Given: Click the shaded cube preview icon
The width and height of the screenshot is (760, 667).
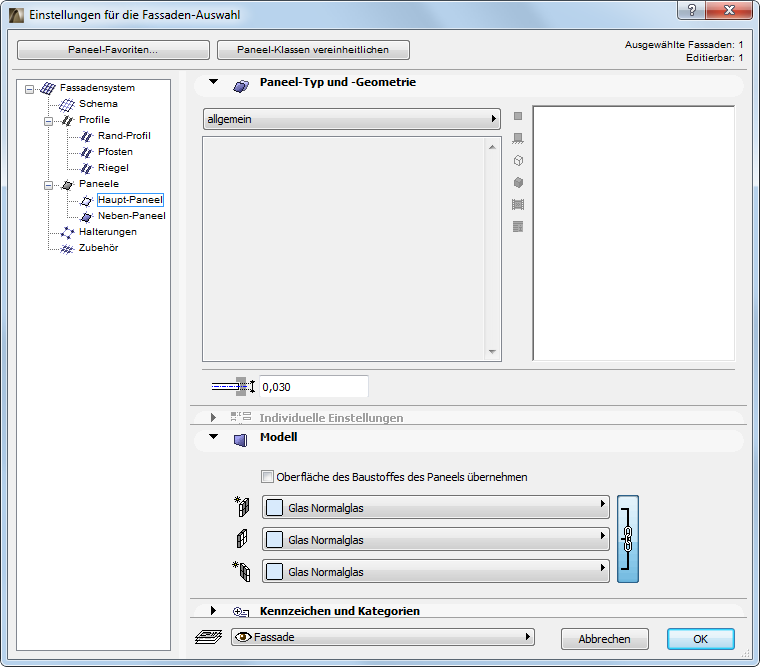Looking at the screenshot, I should pos(518,183).
